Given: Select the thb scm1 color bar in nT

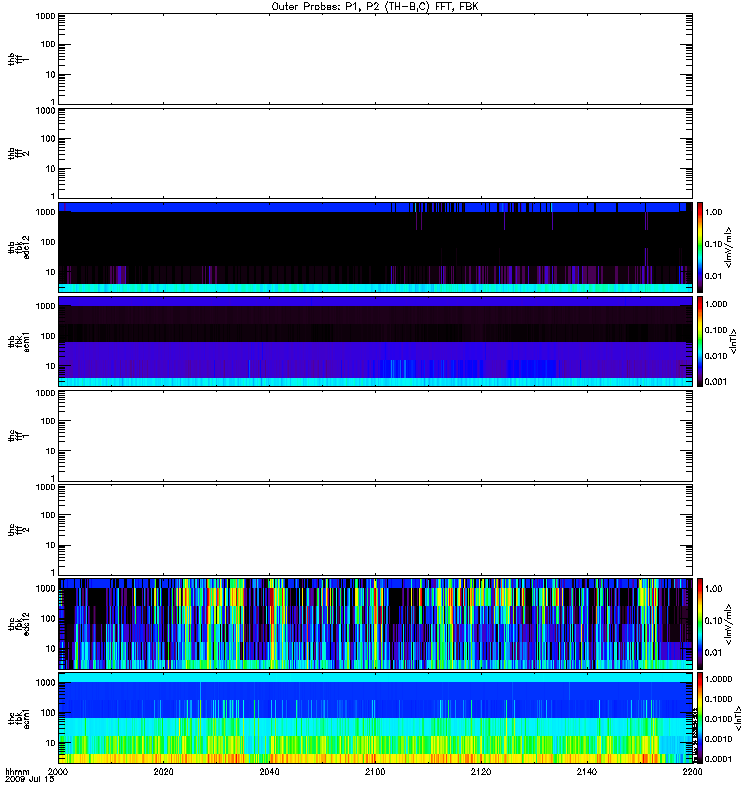Looking at the screenshot, I should point(700,341).
